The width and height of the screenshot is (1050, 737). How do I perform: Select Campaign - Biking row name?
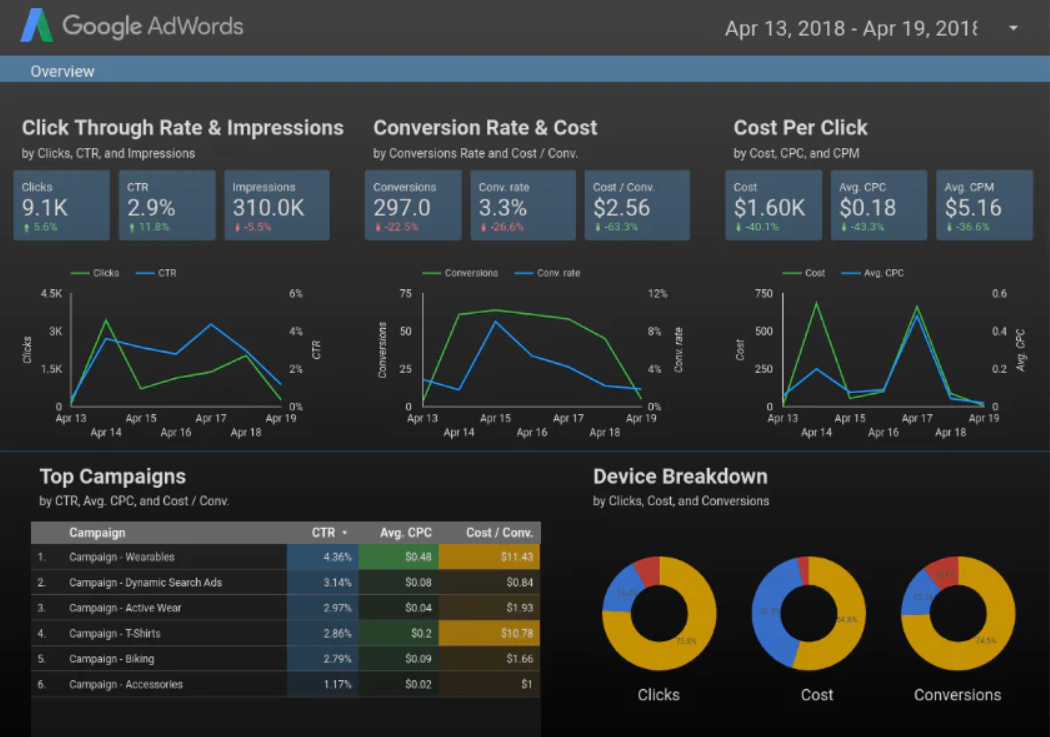pyautogui.click(x=111, y=659)
